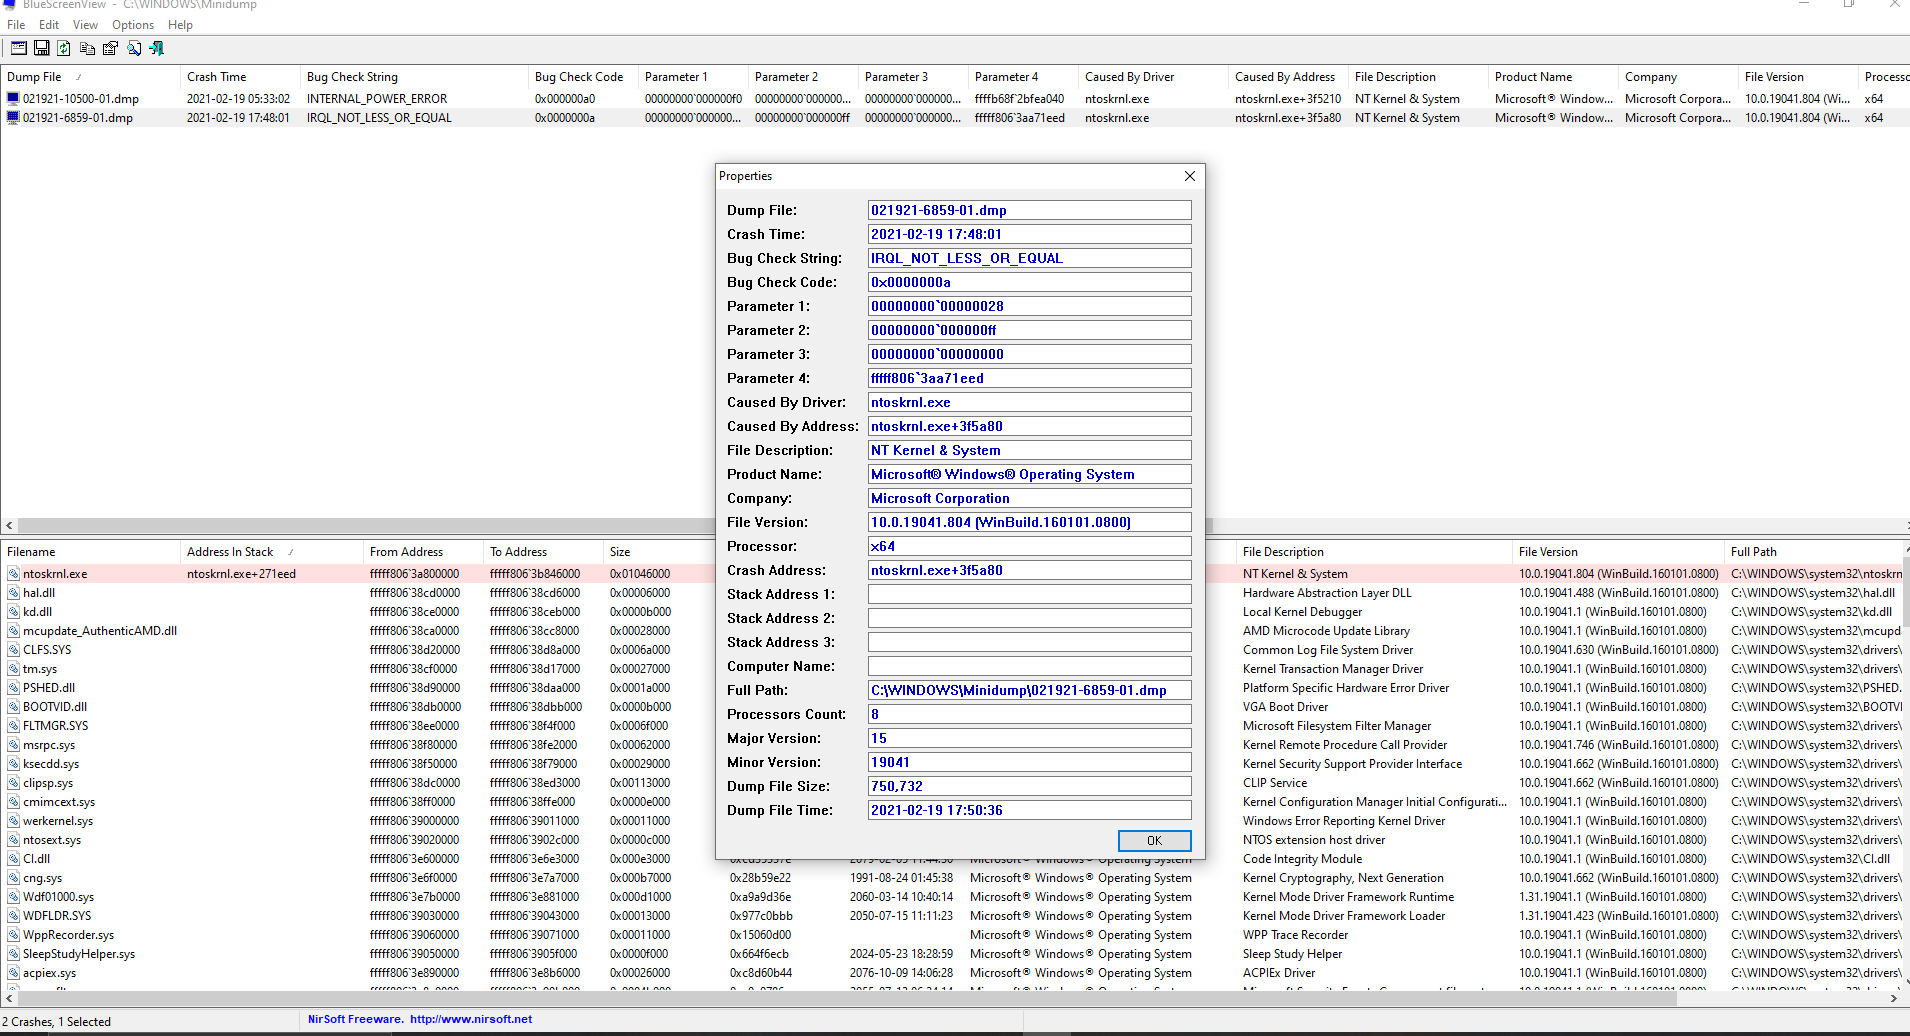Select the CI.dll row
The image size is (1910, 1036).
pyautogui.click(x=36, y=859)
